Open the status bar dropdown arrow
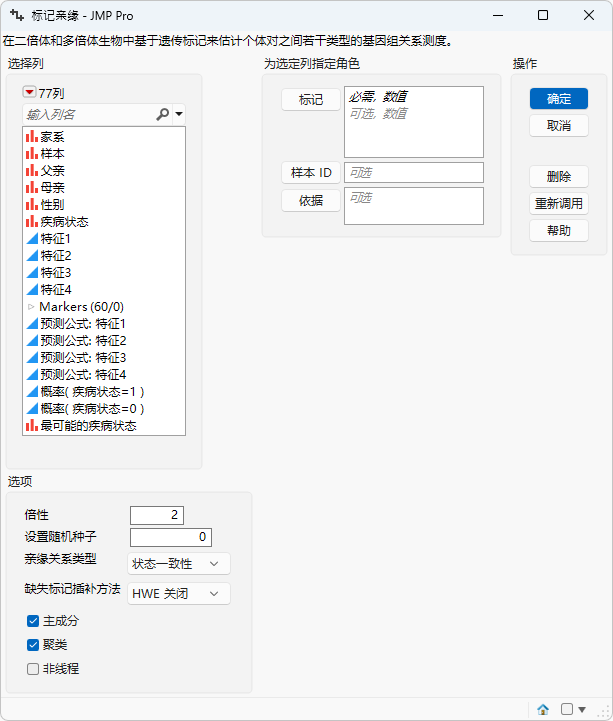The height and width of the screenshot is (721, 613). [582, 710]
